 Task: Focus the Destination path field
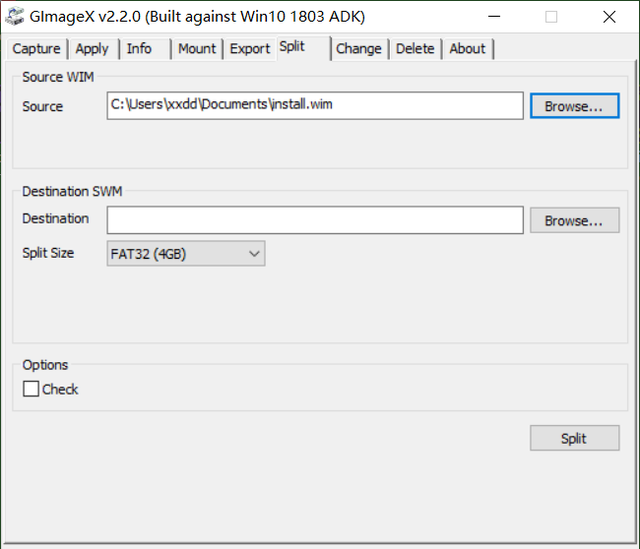315,220
